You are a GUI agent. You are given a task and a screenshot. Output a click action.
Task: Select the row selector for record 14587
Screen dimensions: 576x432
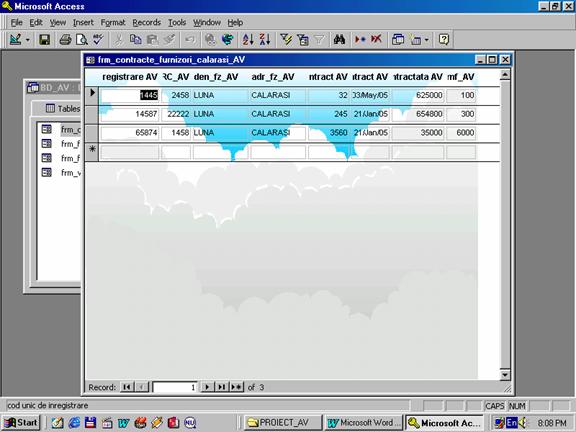tap(92, 114)
